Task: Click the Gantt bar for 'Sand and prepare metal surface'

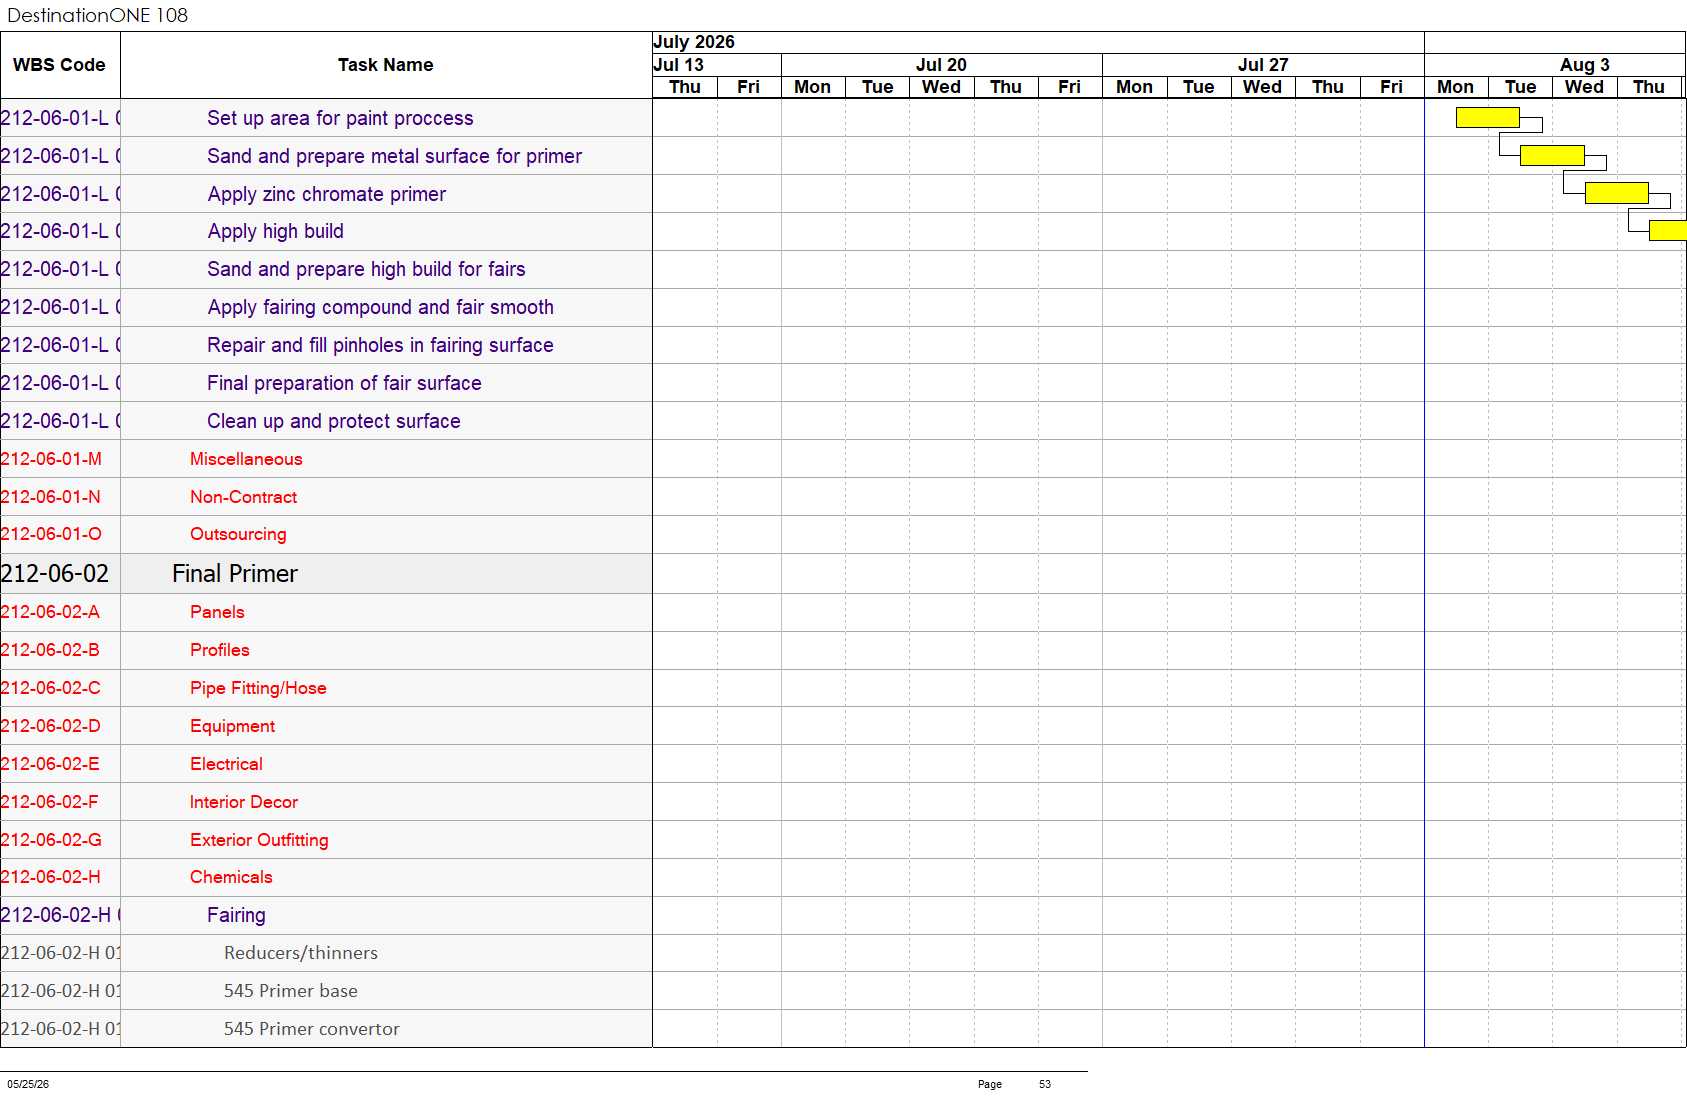Action: point(1552,155)
